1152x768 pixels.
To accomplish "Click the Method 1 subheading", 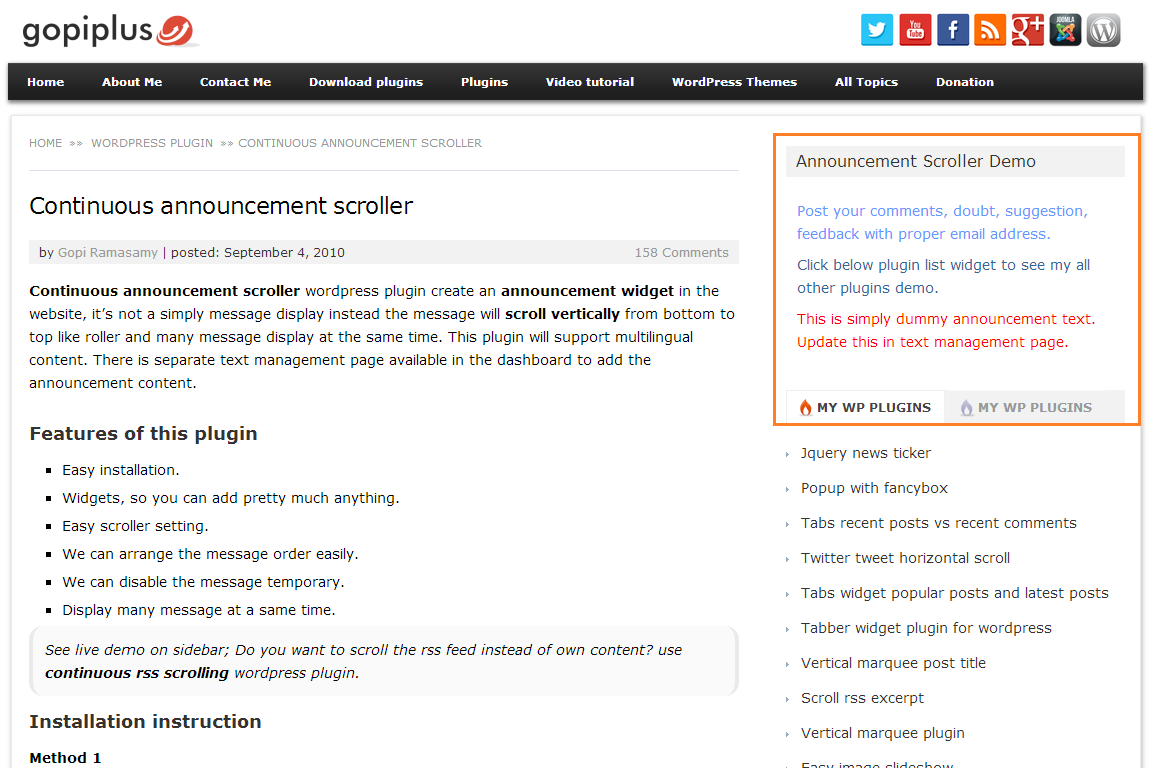I will 65,758.
